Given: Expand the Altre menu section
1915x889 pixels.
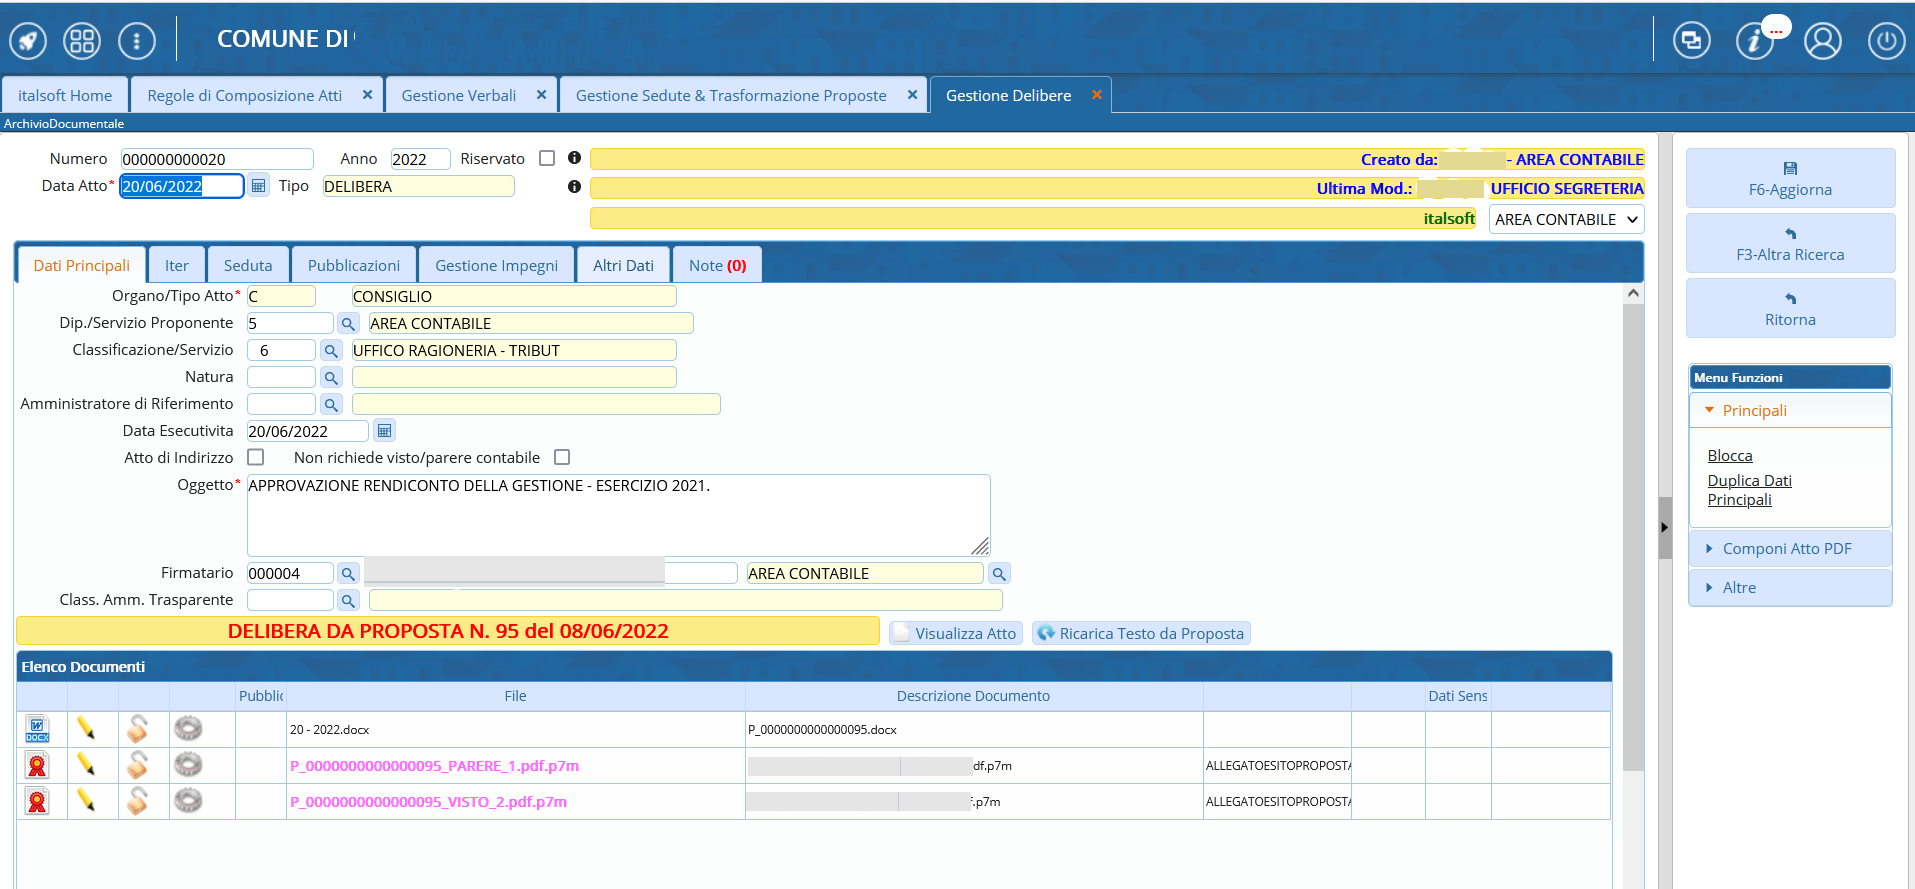Looking at the screenshot, I should click(x=1739, y=588).
